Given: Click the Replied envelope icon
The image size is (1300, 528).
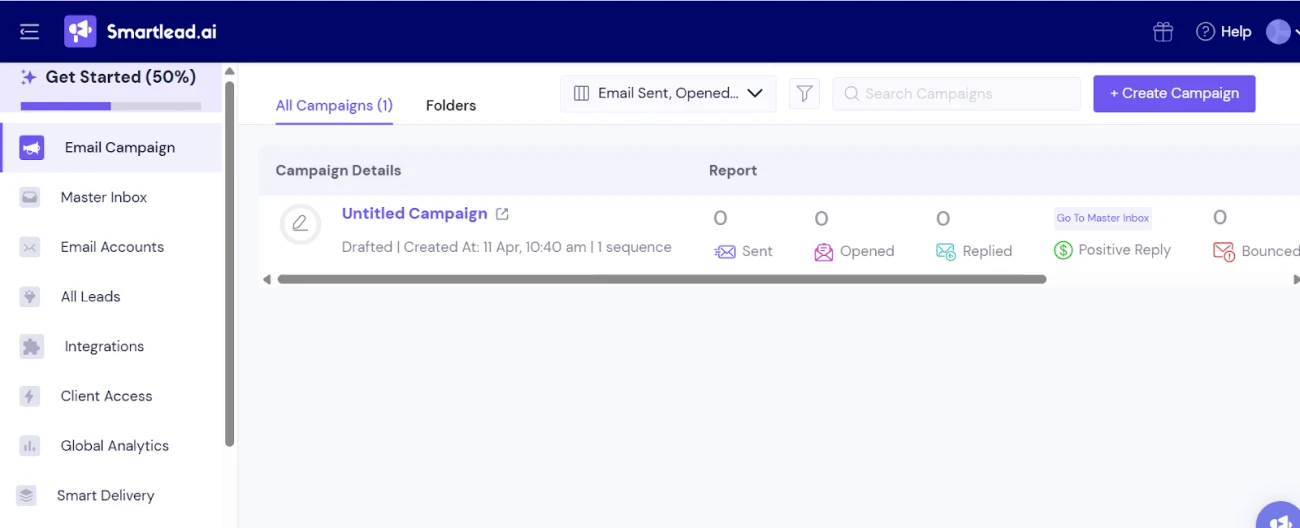Looking at the screenshot, I should pyautogui.click(x=945, y=252).
